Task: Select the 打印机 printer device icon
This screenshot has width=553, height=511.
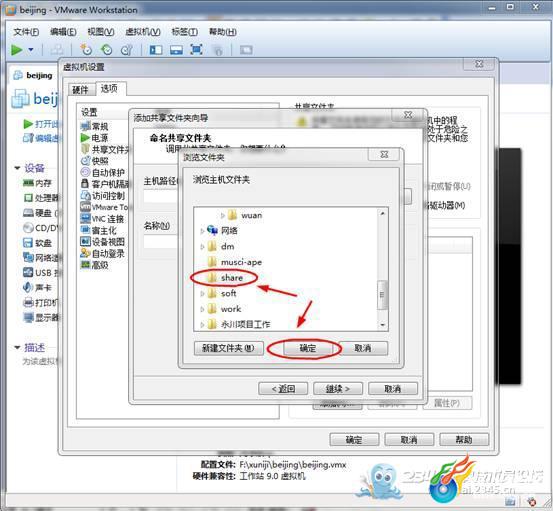Action: (x=28, y=303)
